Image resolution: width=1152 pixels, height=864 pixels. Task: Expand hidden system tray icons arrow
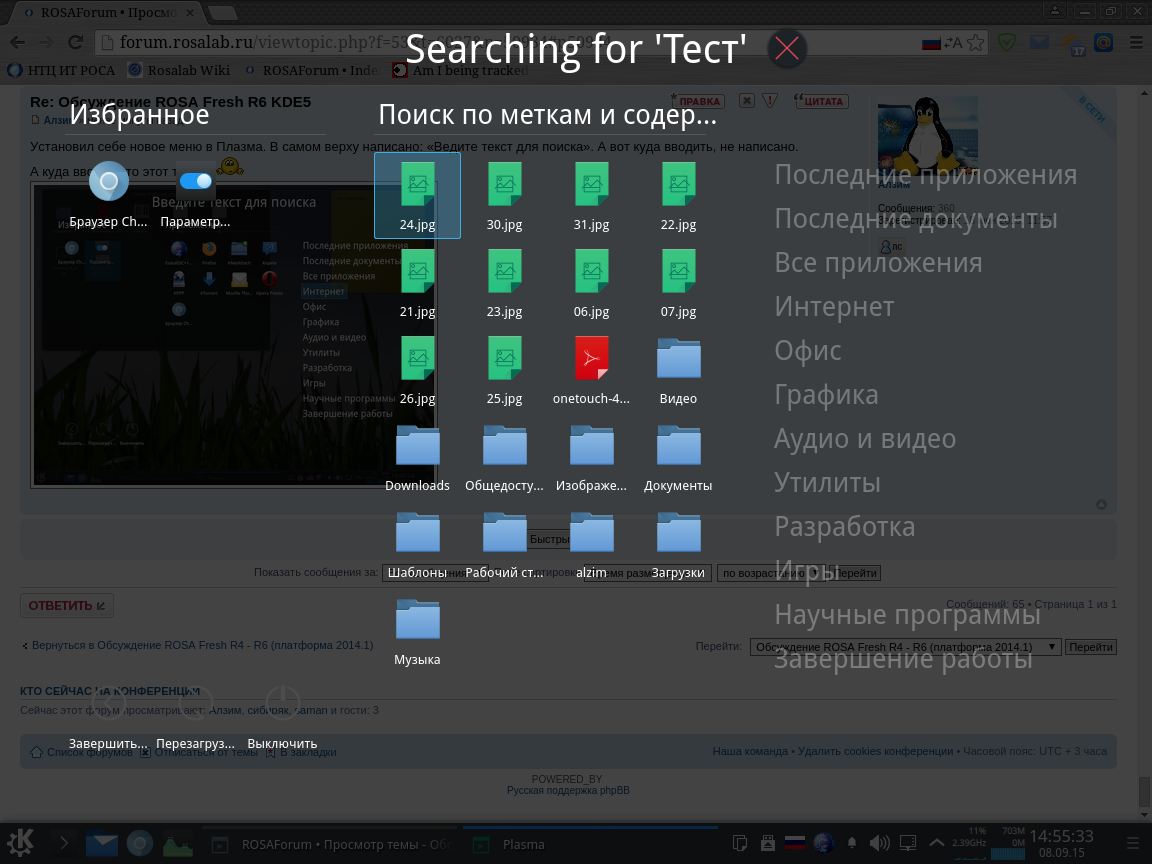[936, 843]
